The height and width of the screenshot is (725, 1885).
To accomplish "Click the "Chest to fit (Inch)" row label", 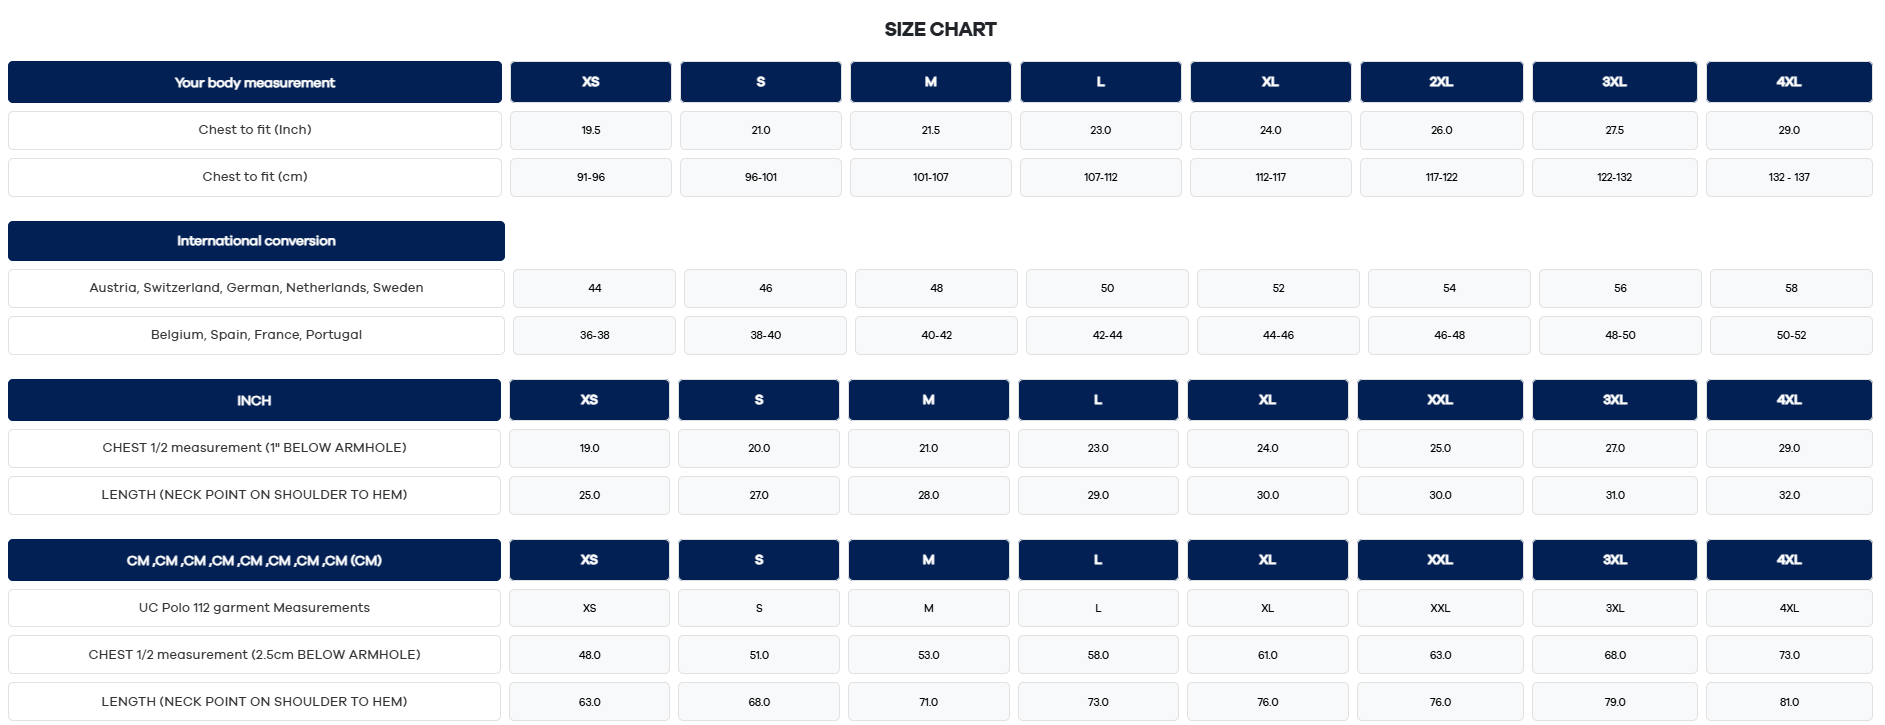I will tap(255, 130).
